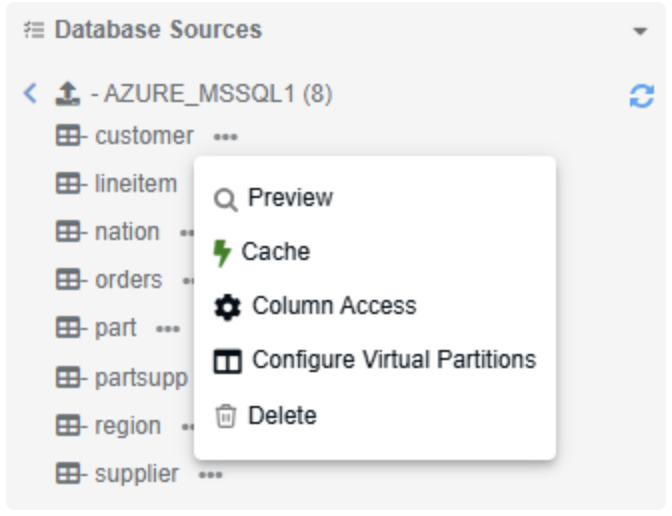Click the table icon next to partsupp

click(x=68, y=378)
